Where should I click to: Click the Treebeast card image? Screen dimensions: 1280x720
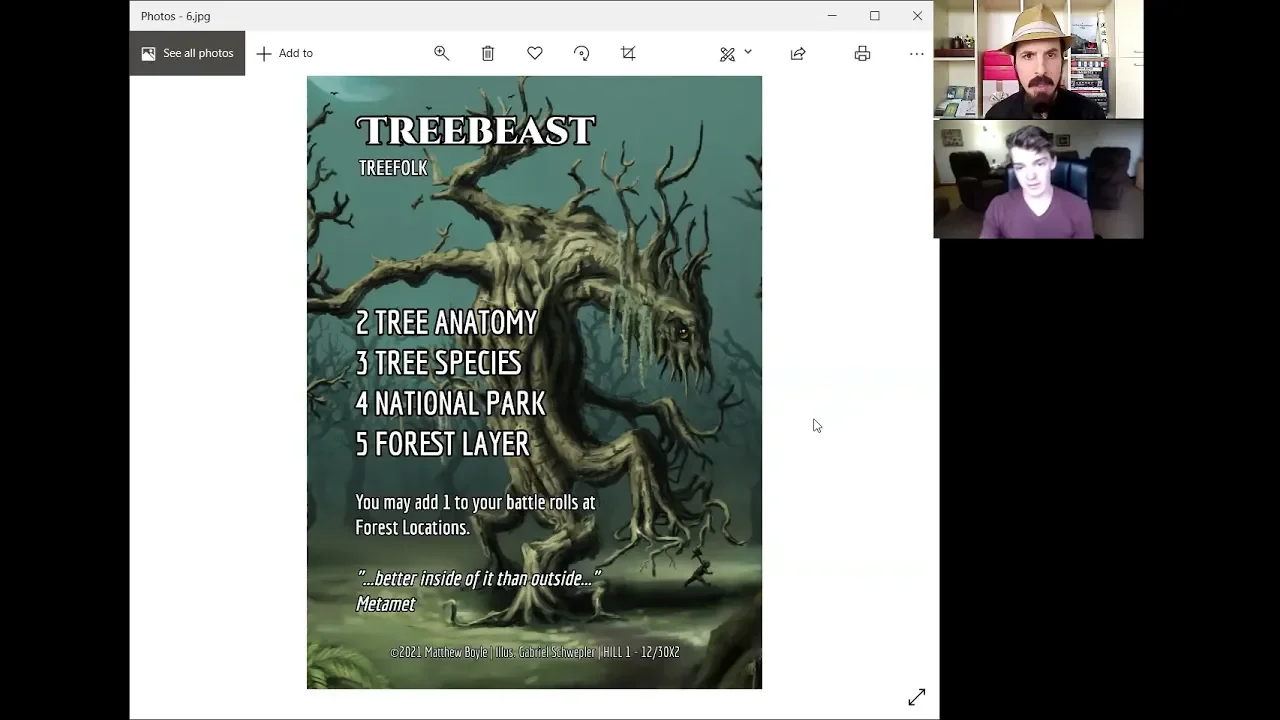tap(534, 382)
